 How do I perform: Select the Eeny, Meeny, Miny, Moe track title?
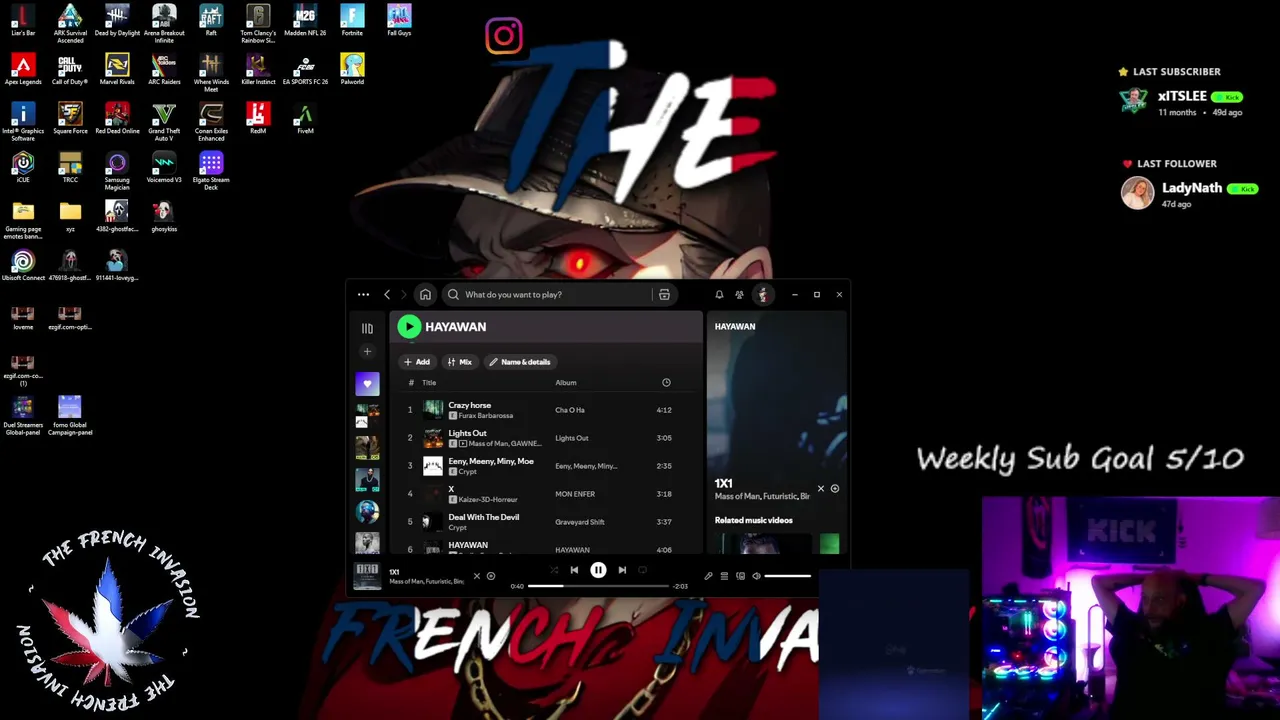[x=491, y=461]
